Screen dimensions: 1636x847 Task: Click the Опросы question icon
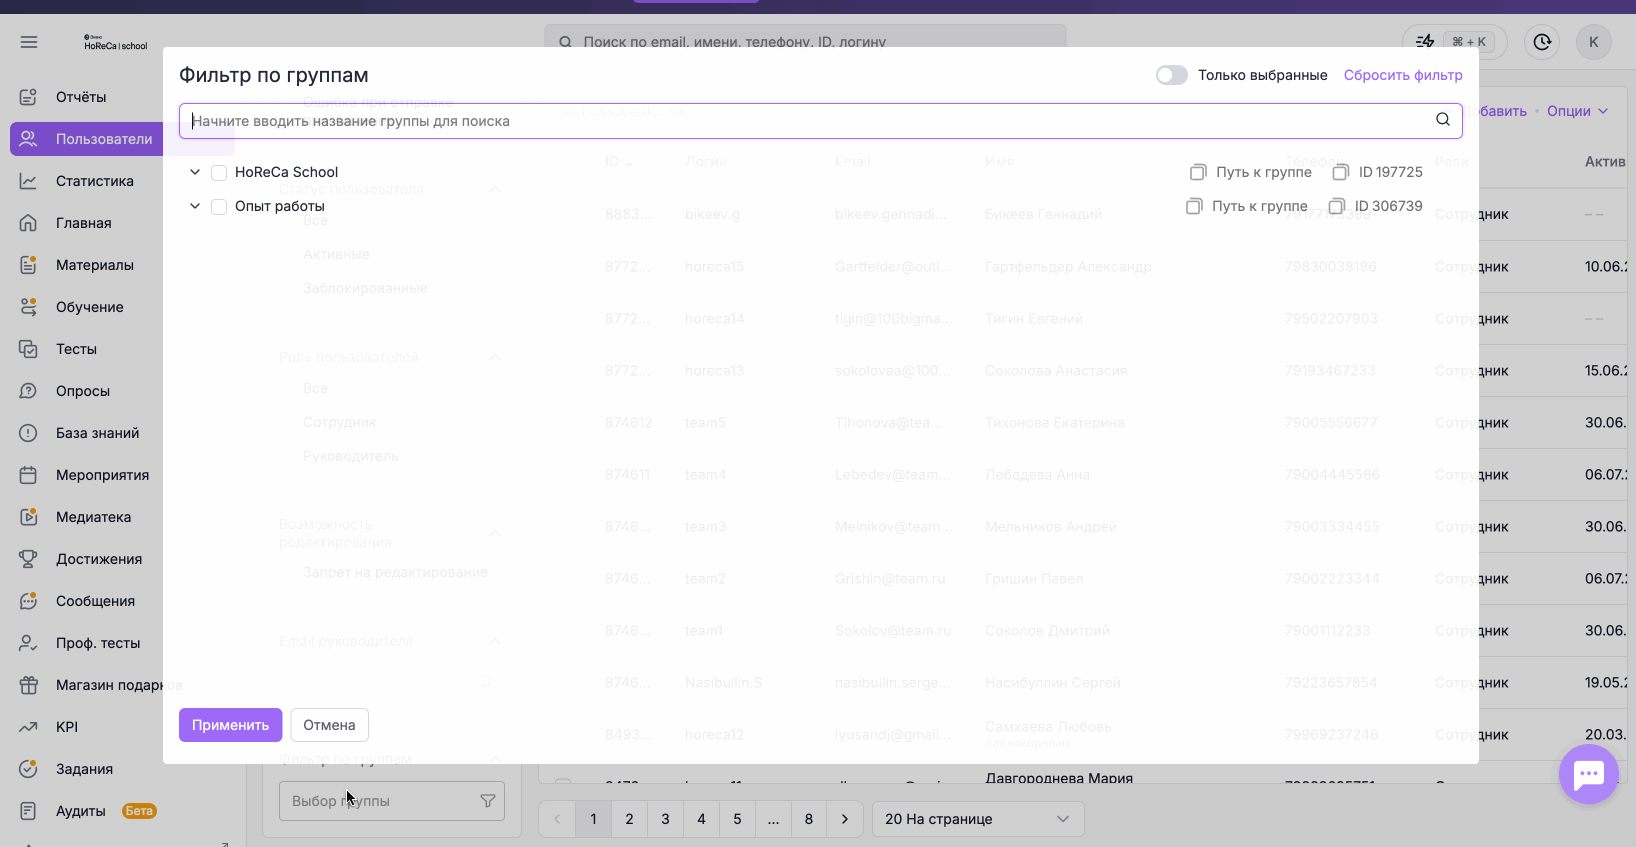click(x=28, y=391)
